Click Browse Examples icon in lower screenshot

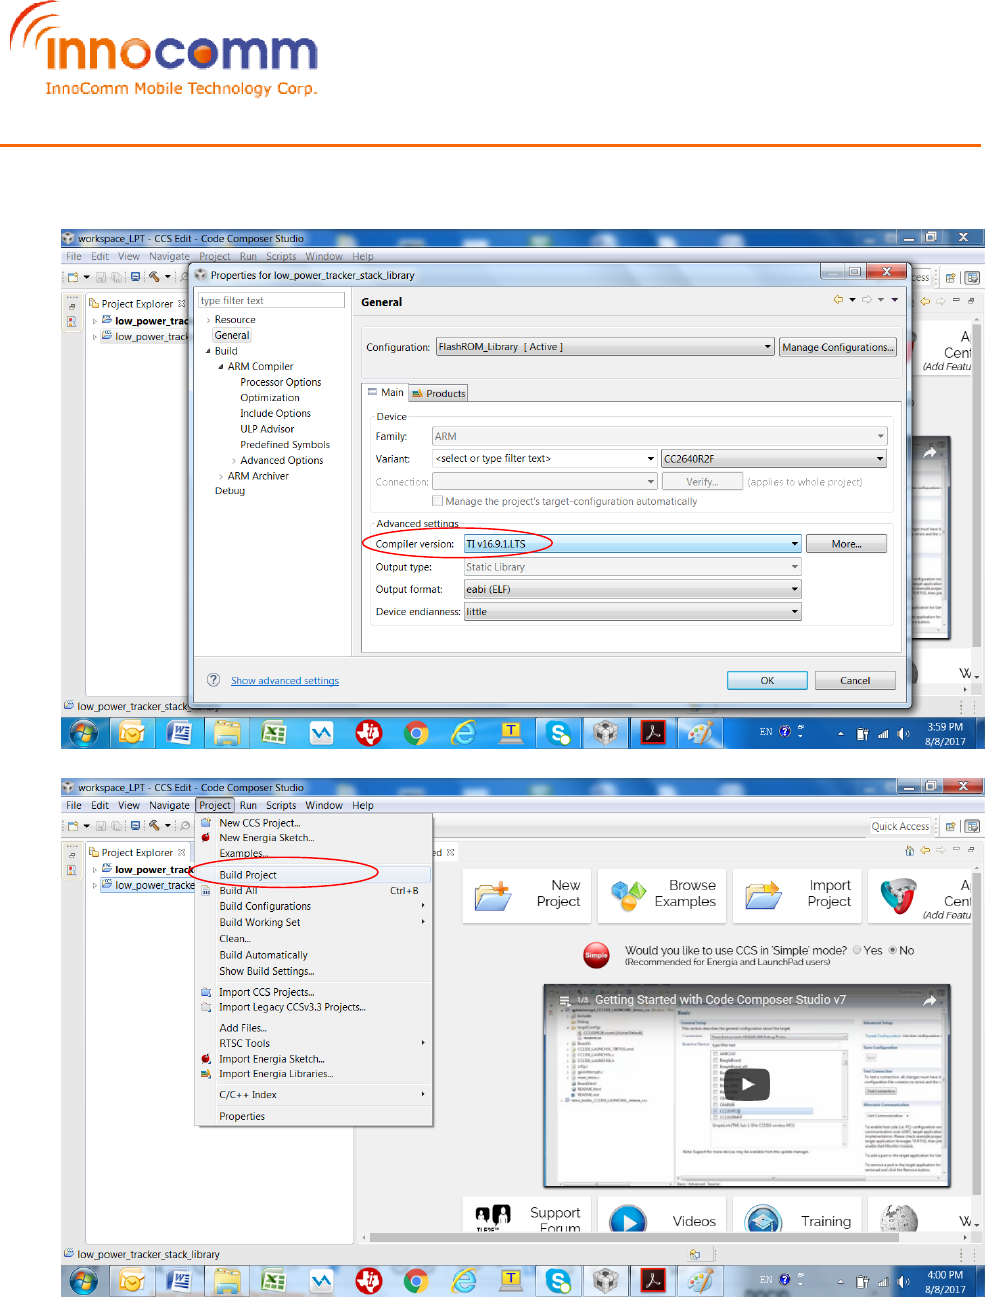629,895
